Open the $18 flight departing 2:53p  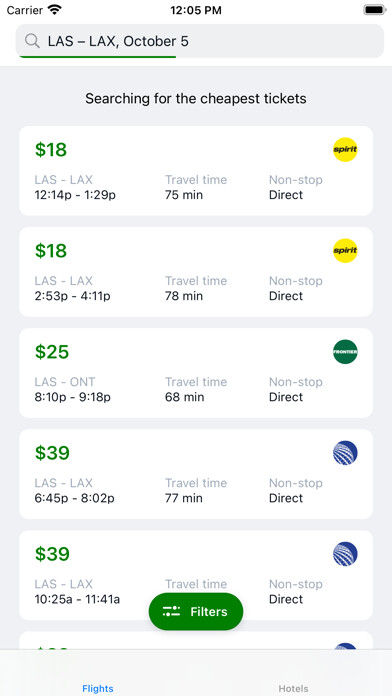(x=196, y=272)
